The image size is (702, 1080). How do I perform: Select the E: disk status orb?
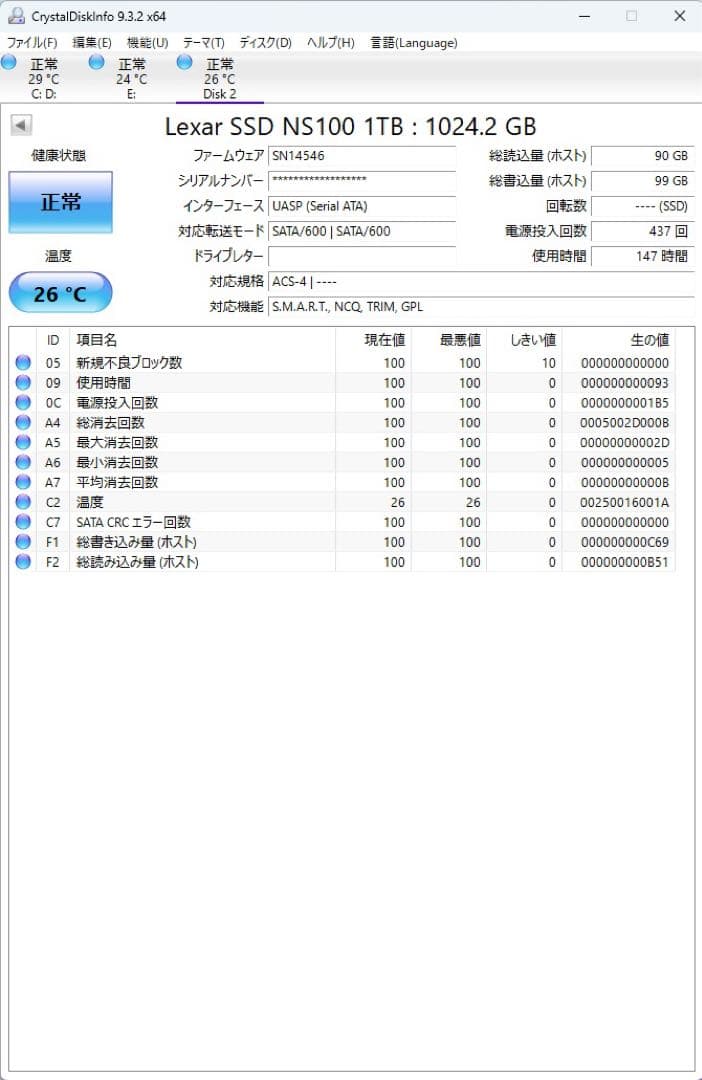coord(96,63)
